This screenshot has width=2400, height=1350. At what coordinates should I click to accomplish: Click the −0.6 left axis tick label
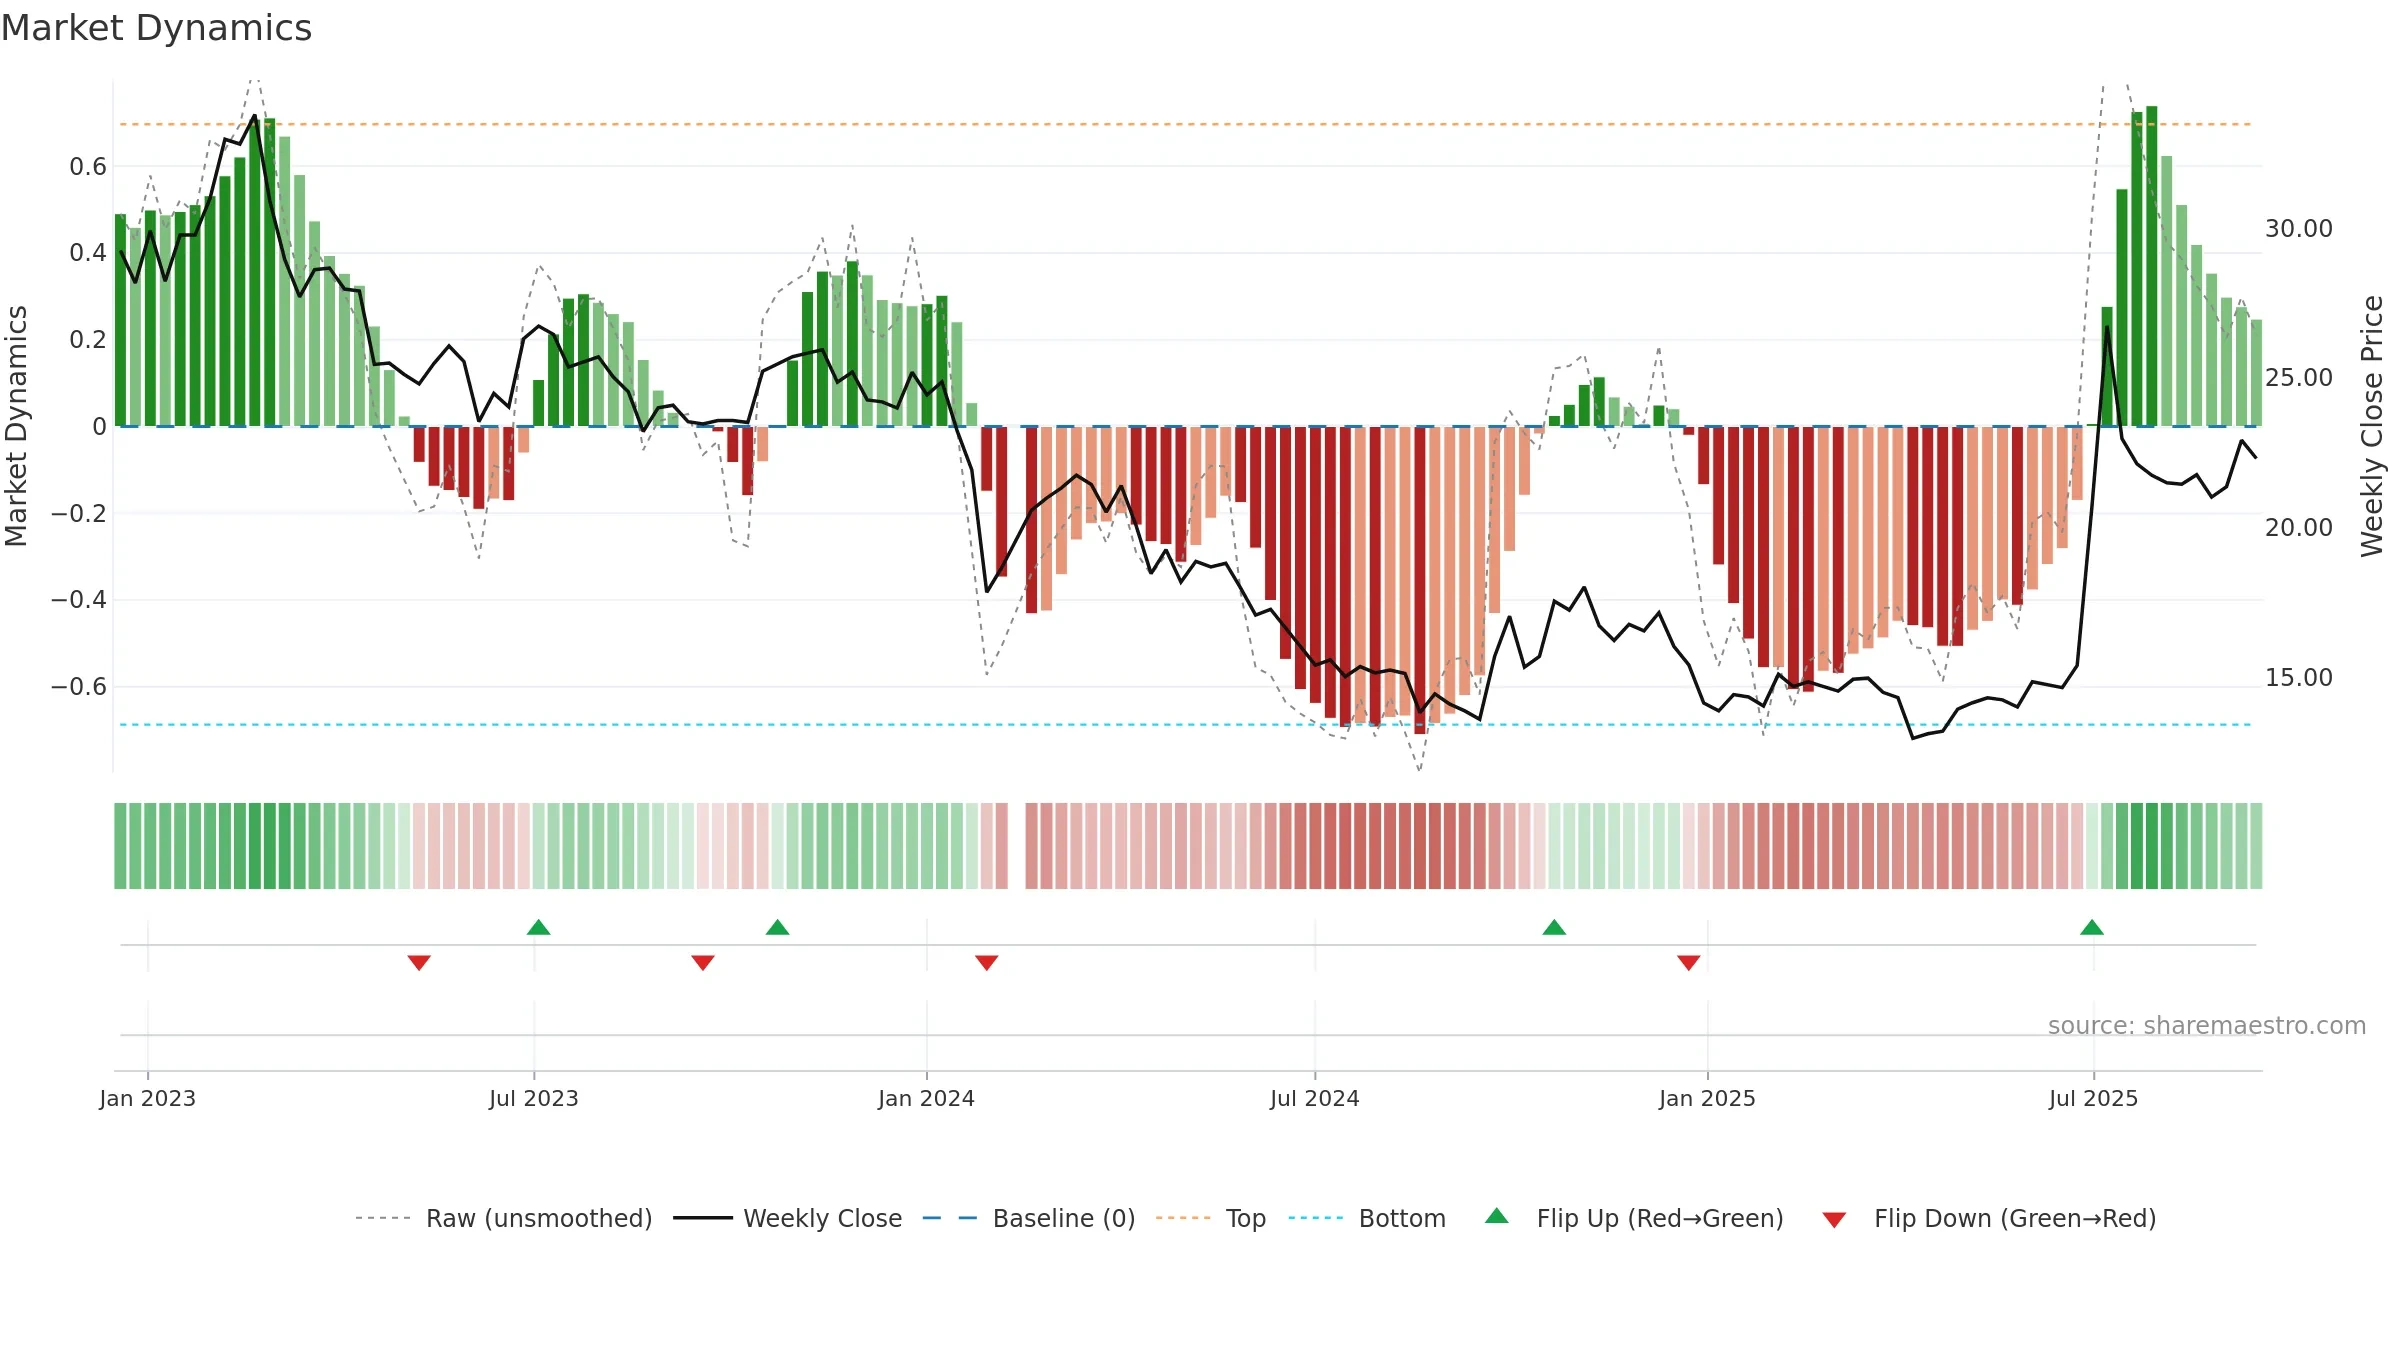(79, 687)
